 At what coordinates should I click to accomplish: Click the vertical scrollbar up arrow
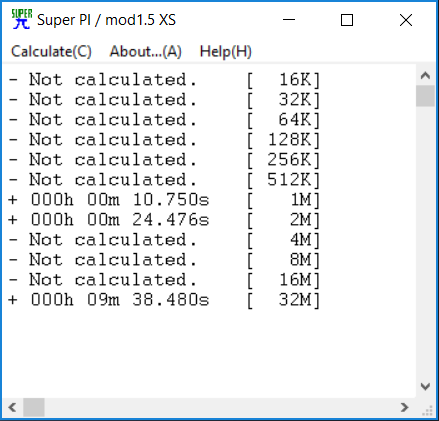click(x=425, y=75)
